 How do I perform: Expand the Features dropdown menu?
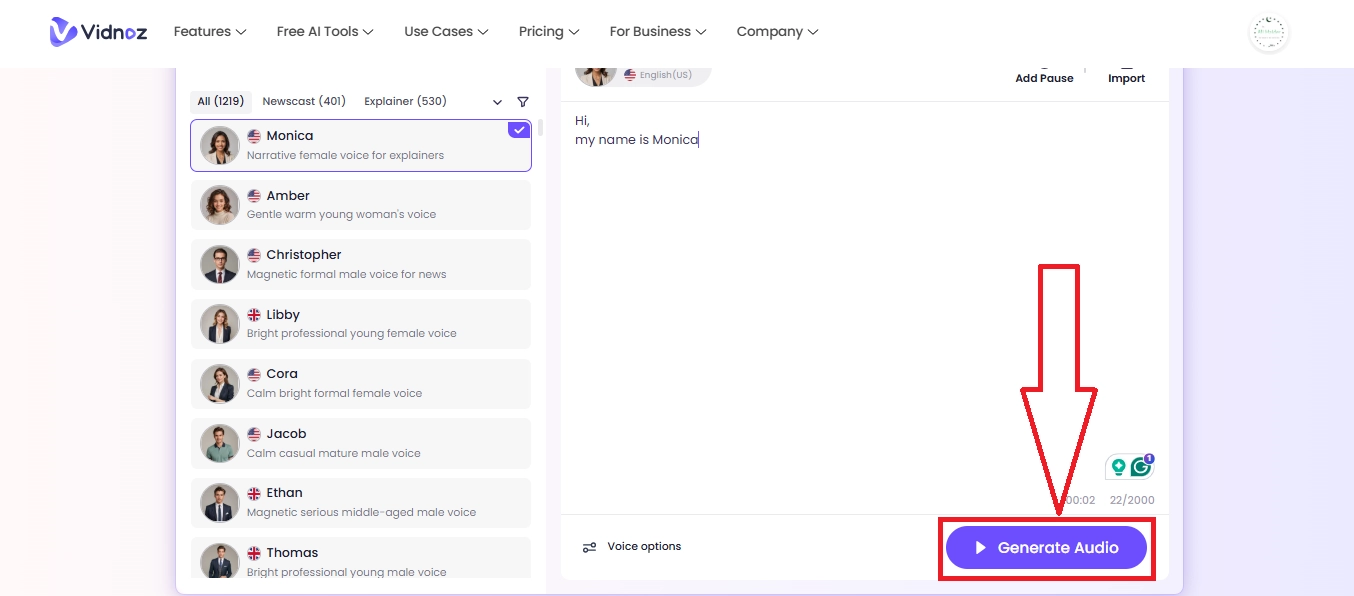pos(209,32)
